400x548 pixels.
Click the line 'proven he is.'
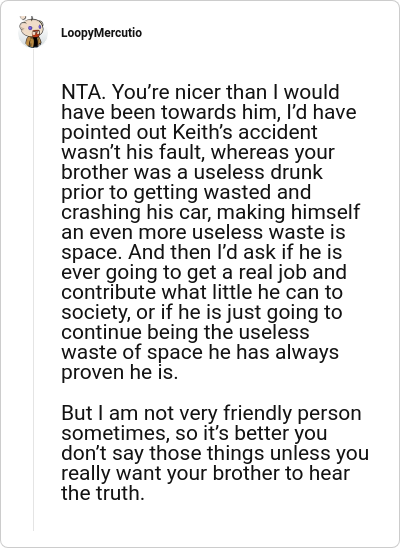click(x=119, y=373)
